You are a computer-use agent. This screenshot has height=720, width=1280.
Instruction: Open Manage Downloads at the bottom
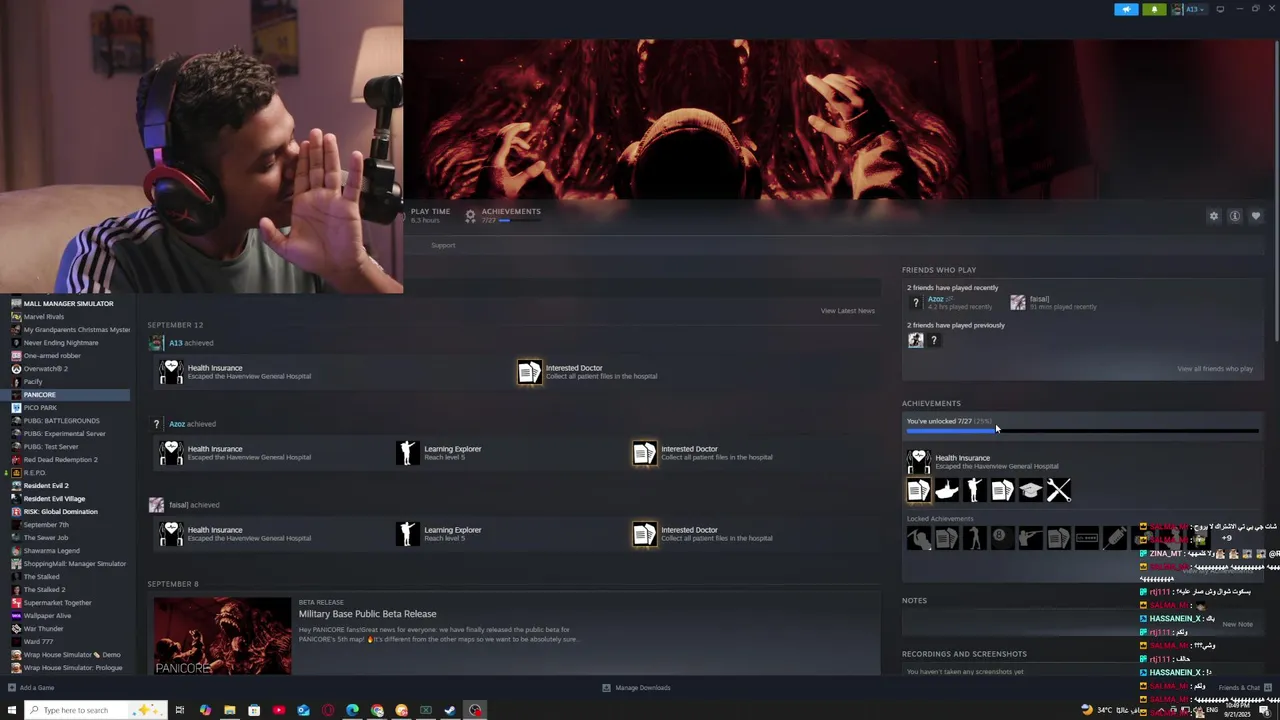(x=636, y=688)
